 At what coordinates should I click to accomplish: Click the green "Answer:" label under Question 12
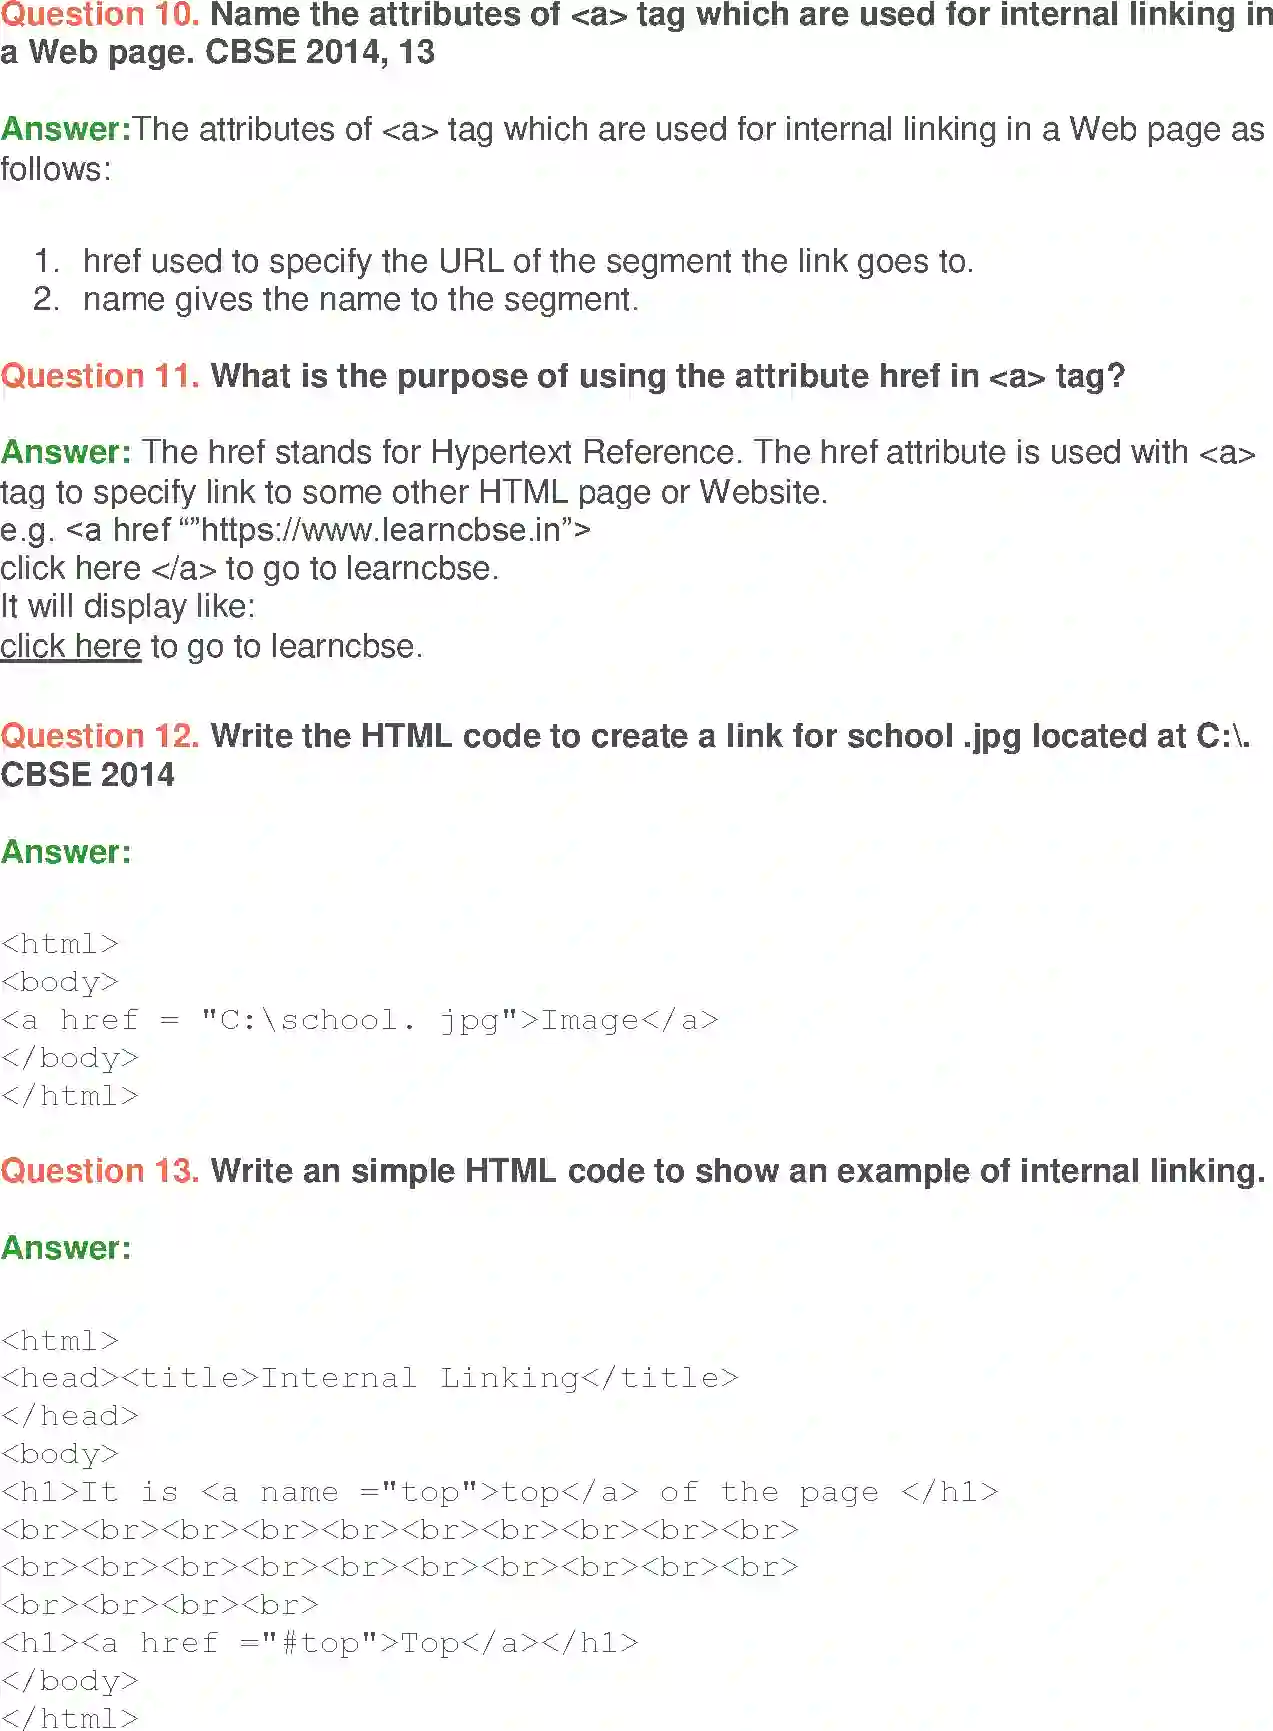tap(66, 852)
